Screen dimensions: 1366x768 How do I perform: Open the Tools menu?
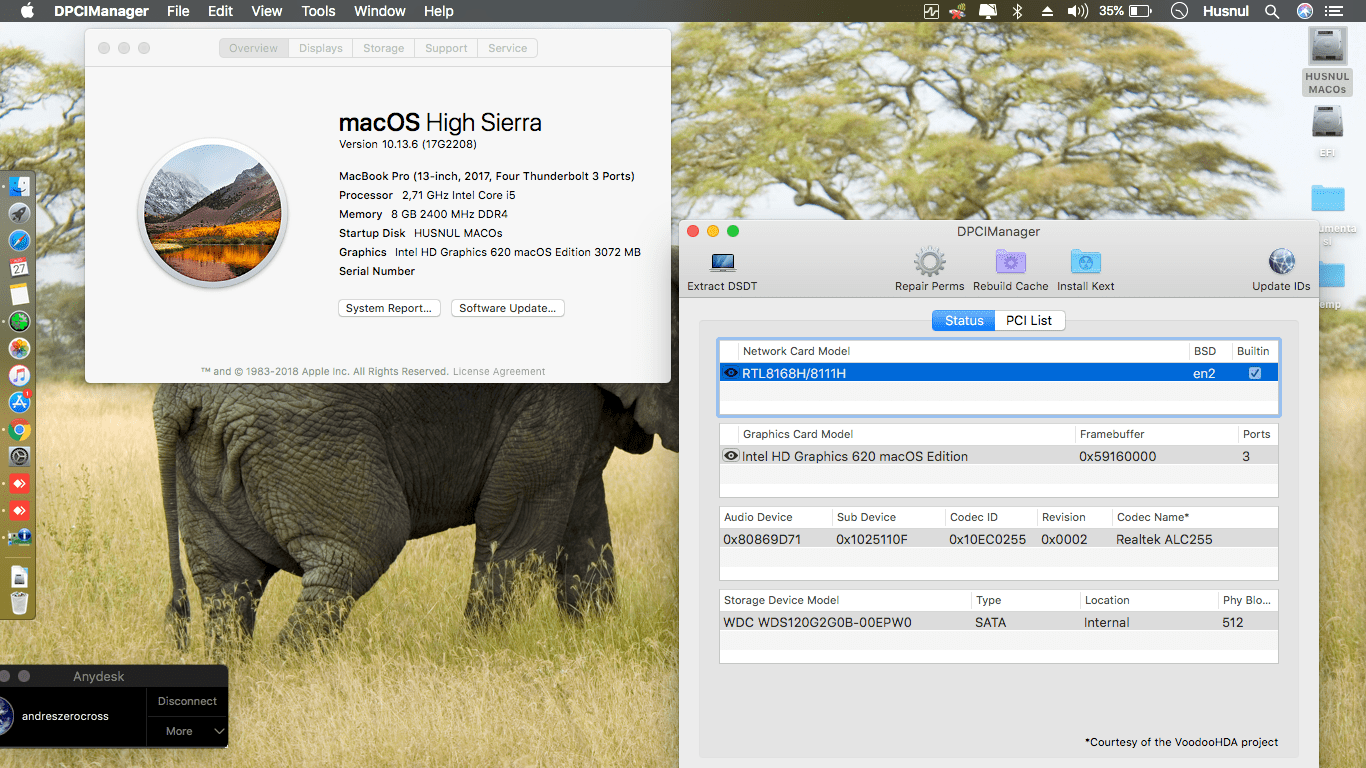318,11
